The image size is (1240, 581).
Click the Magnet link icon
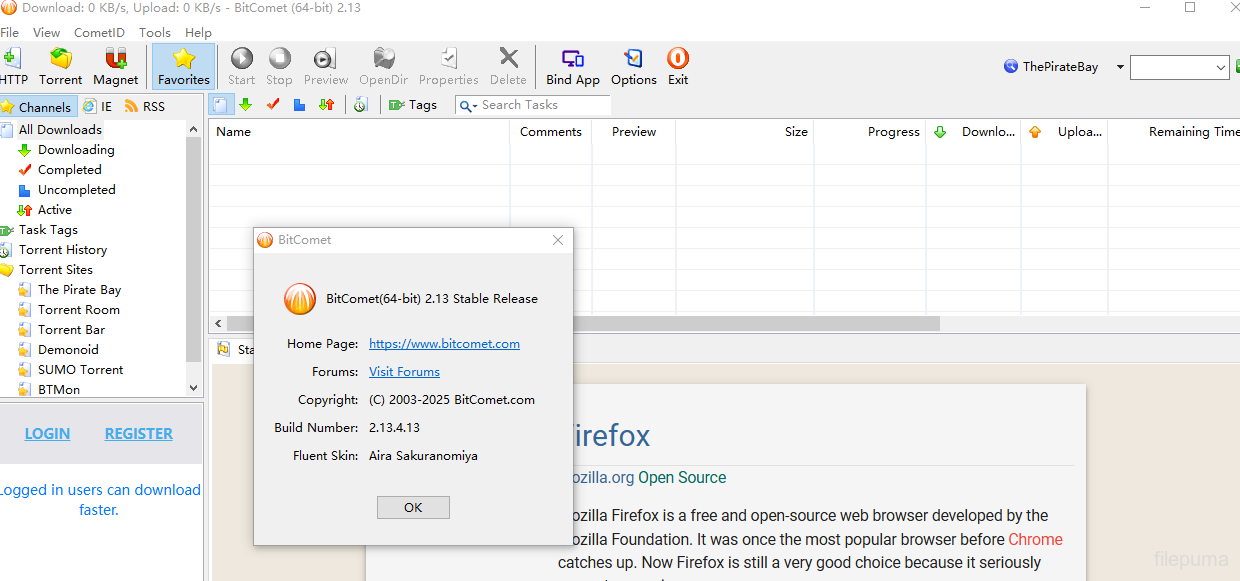[116, 66]
